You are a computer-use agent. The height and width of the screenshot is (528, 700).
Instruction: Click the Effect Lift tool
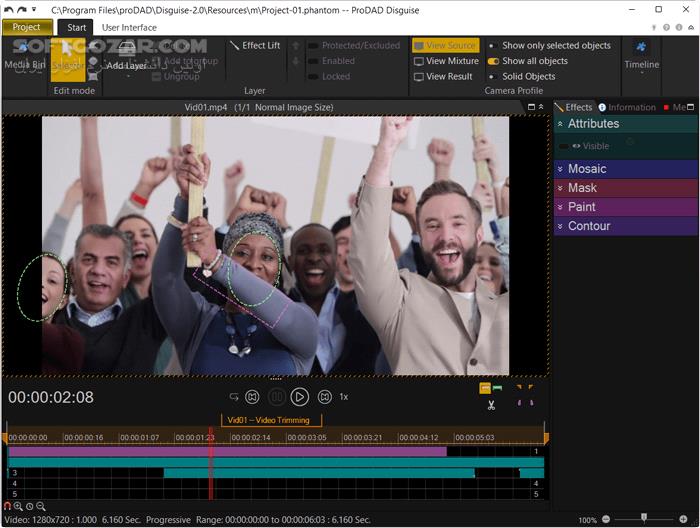(x=254, y=46)
